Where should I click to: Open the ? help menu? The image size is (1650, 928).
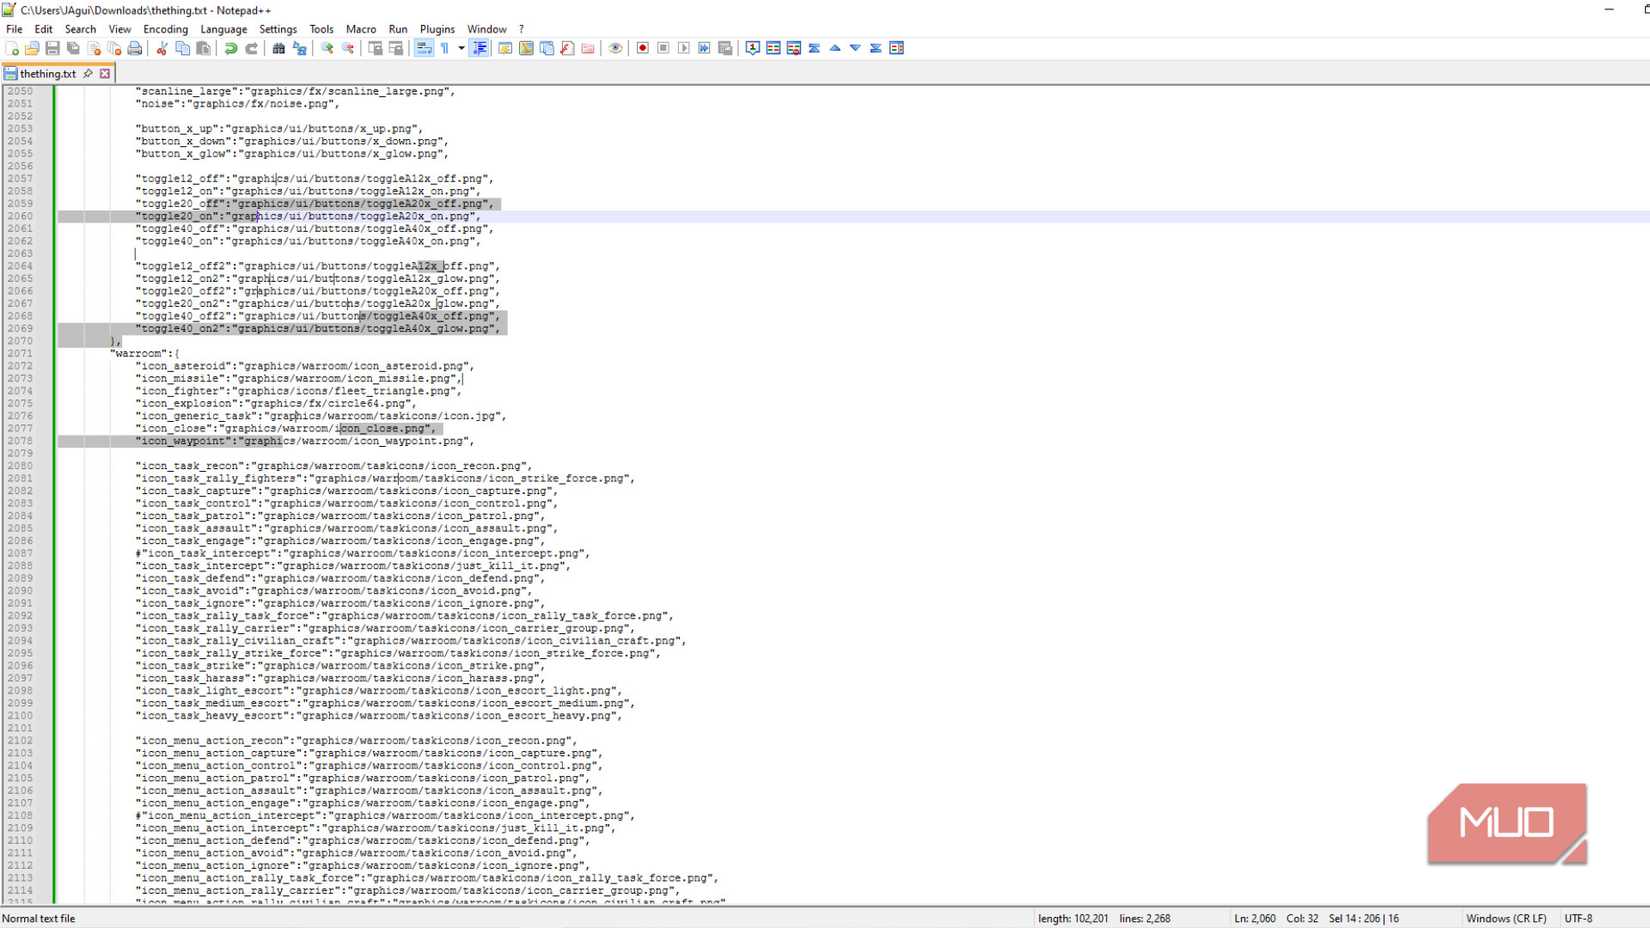coord(521,29)
